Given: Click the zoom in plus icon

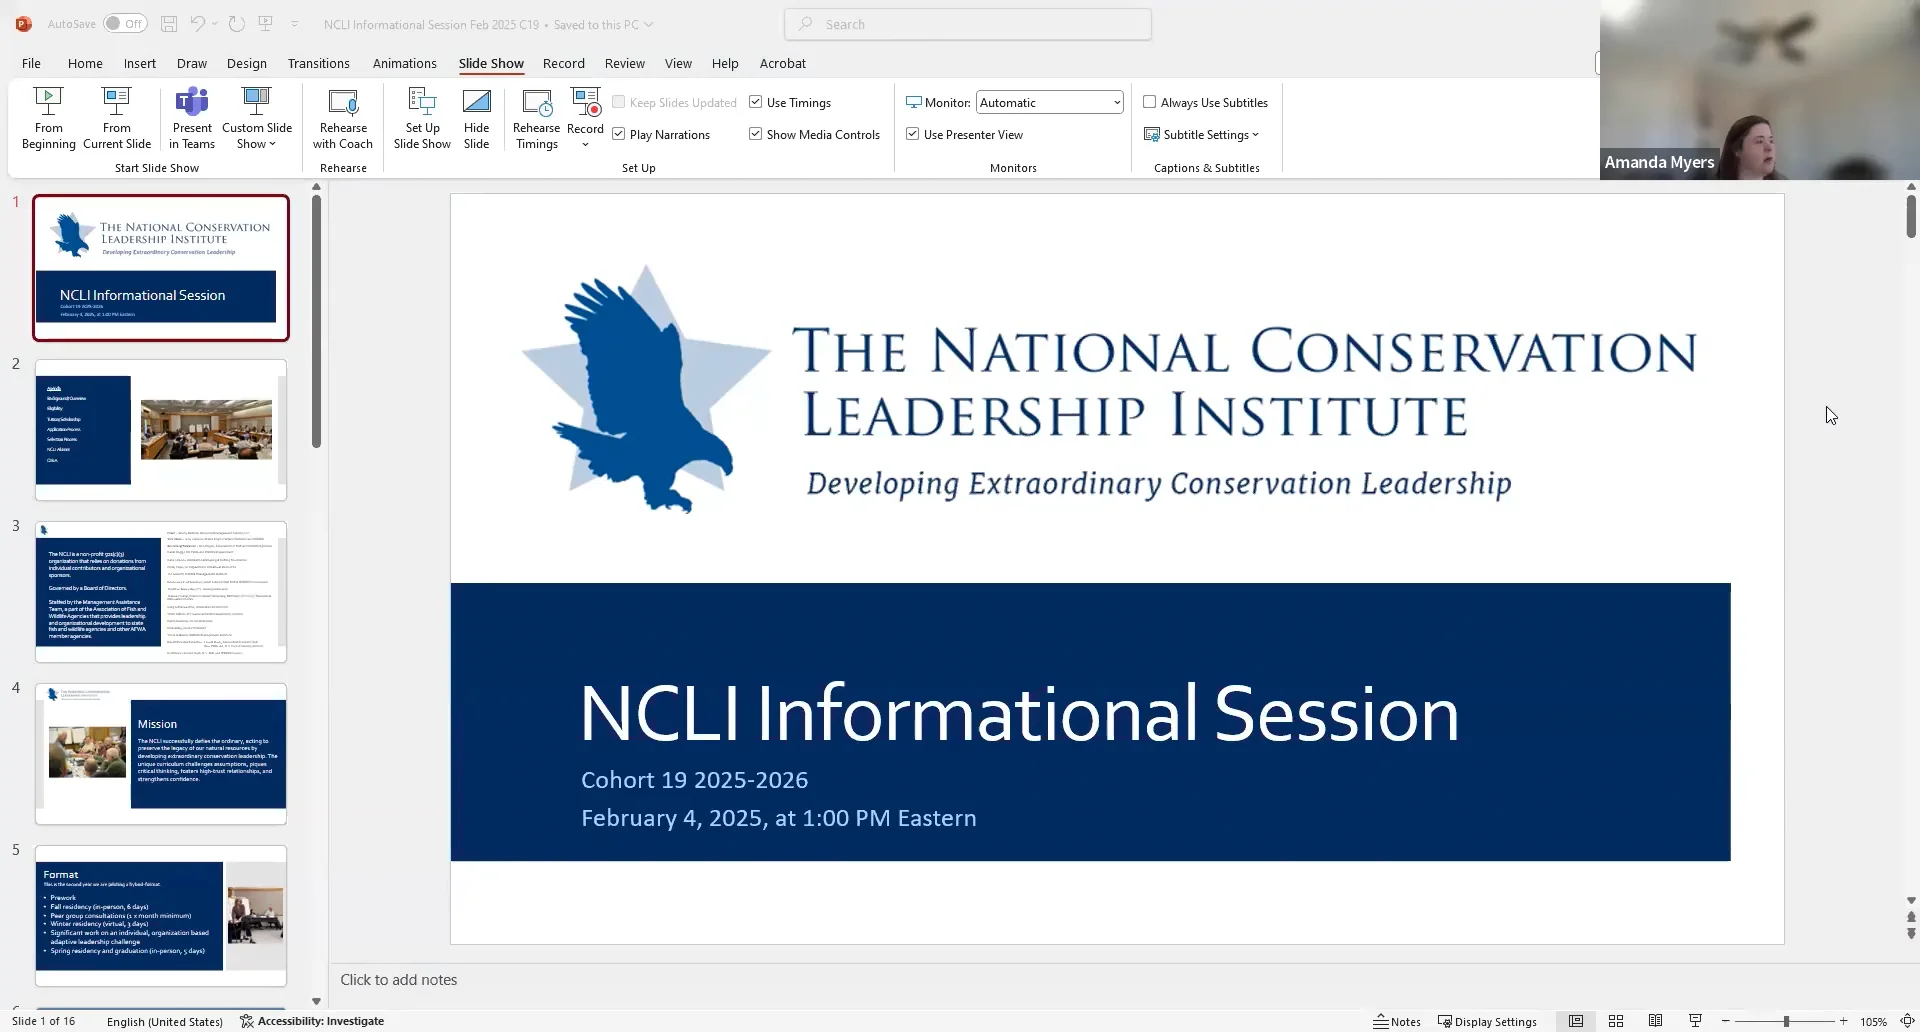Looking at the screenshot, I should [x=1844, y=1021].
